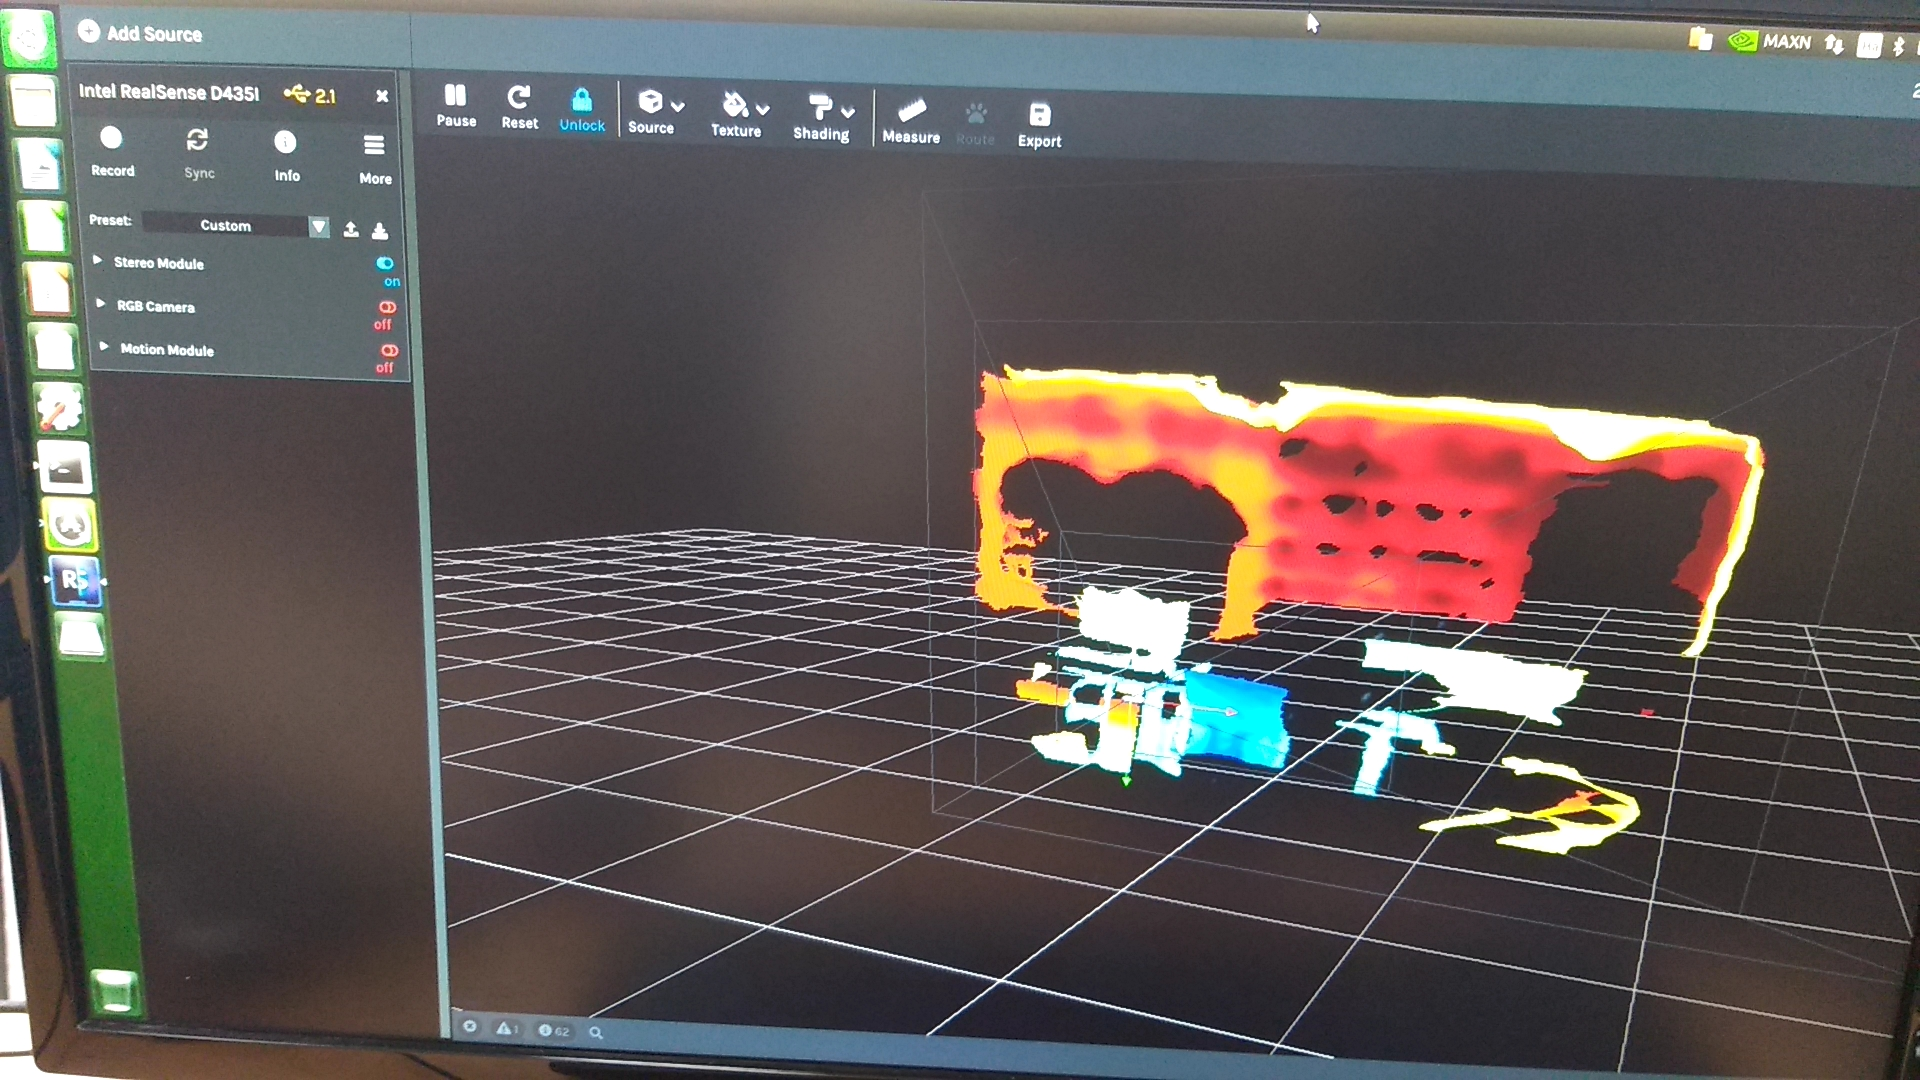Click the Export save icon
Viewport: 1920px width, 1080px height.
point(1039,115)
